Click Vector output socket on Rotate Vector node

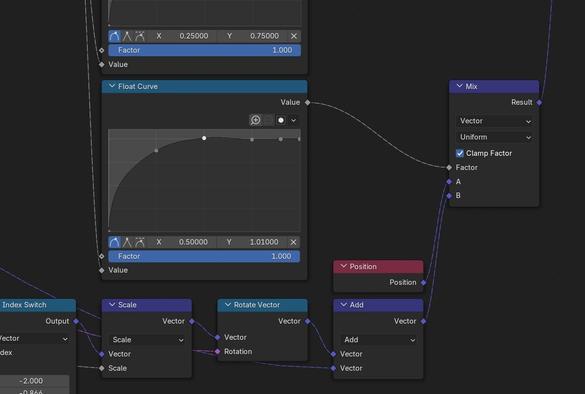point(307,321)
